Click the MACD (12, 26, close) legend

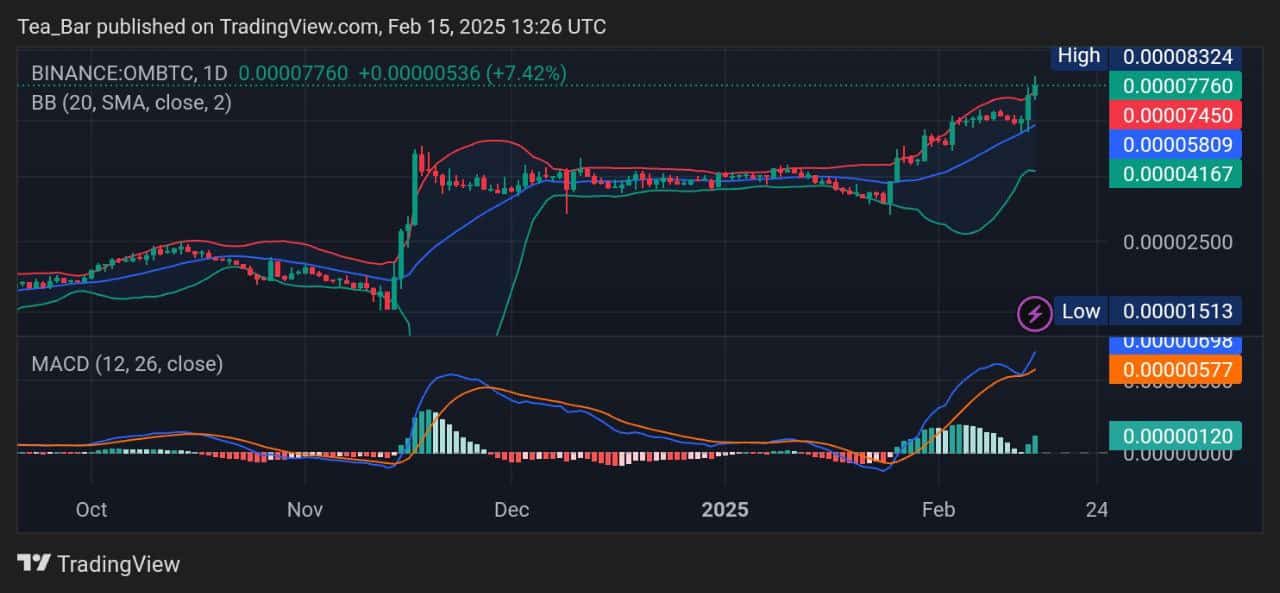point(127,364)
